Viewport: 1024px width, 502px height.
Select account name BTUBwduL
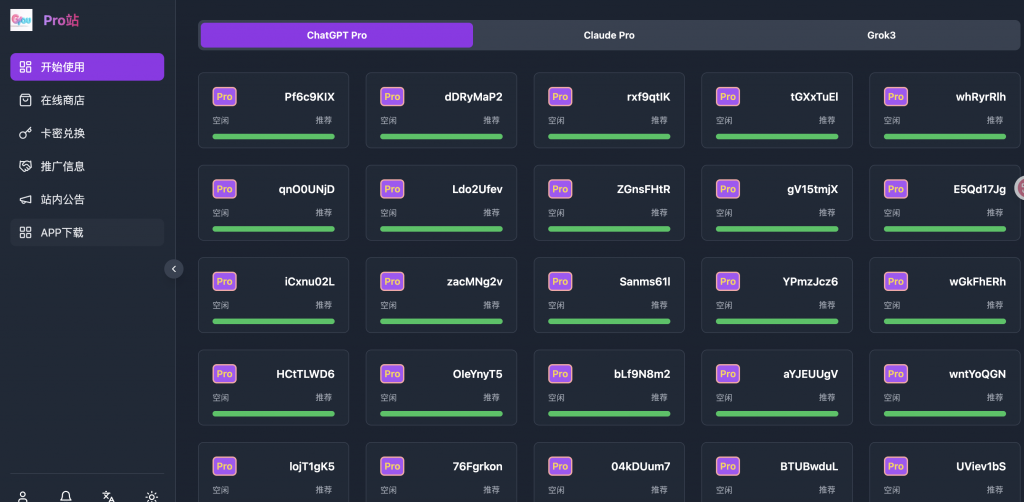tap(809, 467)
